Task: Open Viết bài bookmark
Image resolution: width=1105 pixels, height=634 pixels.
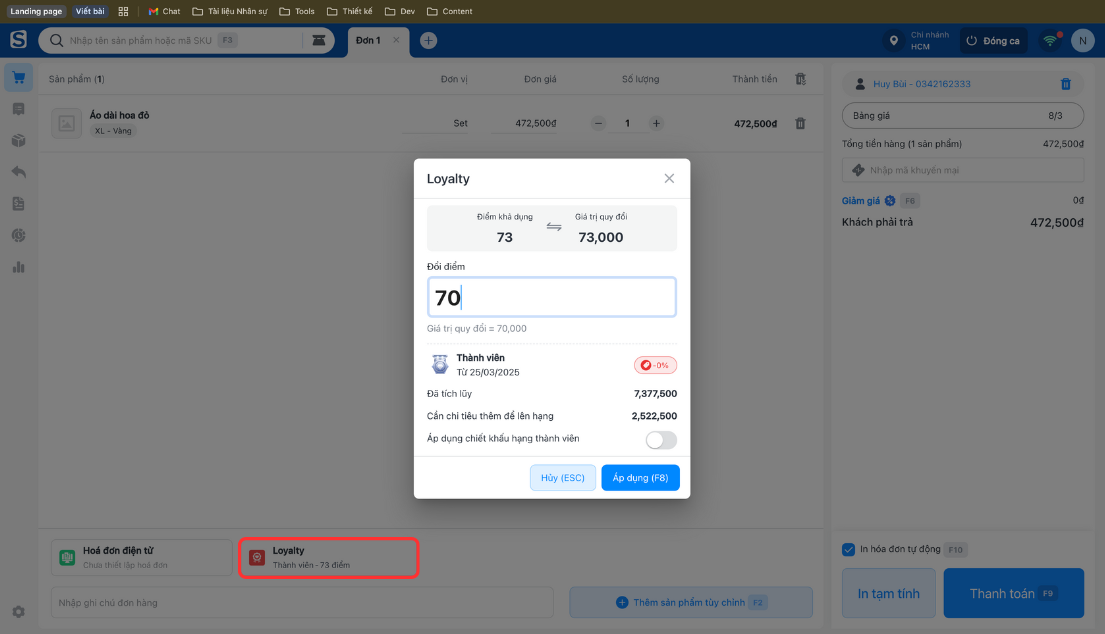Action: point(90,11)
